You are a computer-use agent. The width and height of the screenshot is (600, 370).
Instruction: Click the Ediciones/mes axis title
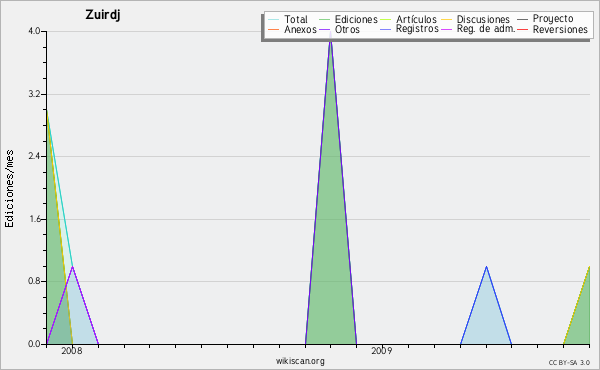tap(9, 189)
